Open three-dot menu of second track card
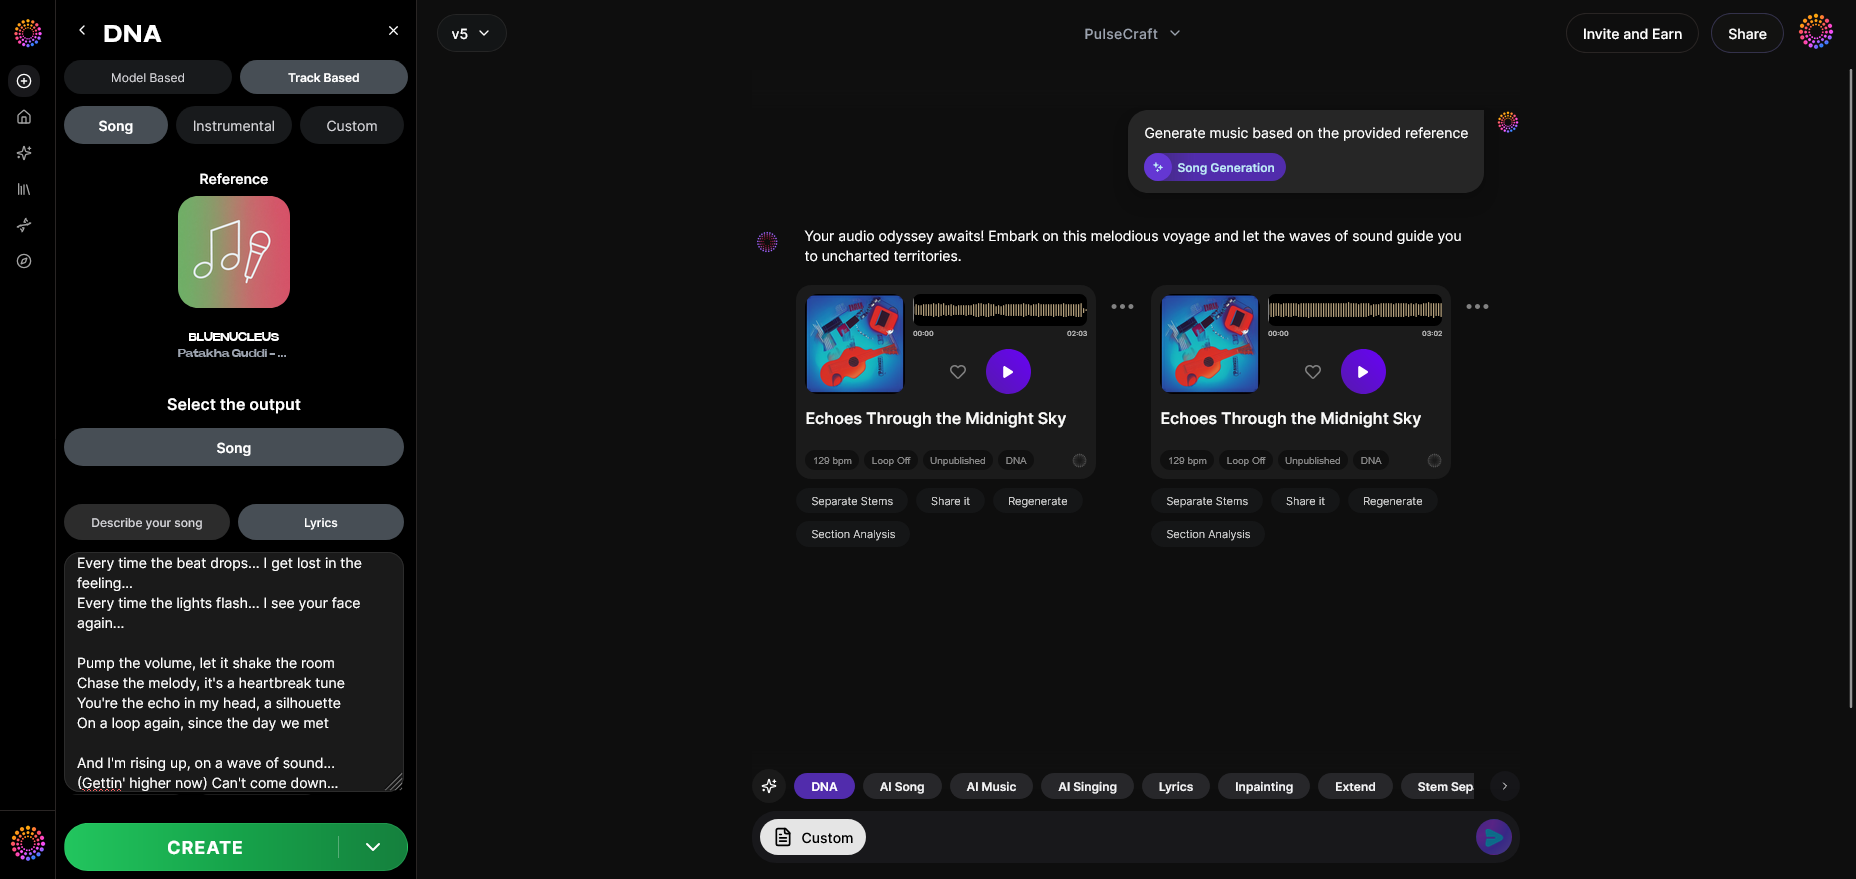1856x879 pixels. point(1477,307)
